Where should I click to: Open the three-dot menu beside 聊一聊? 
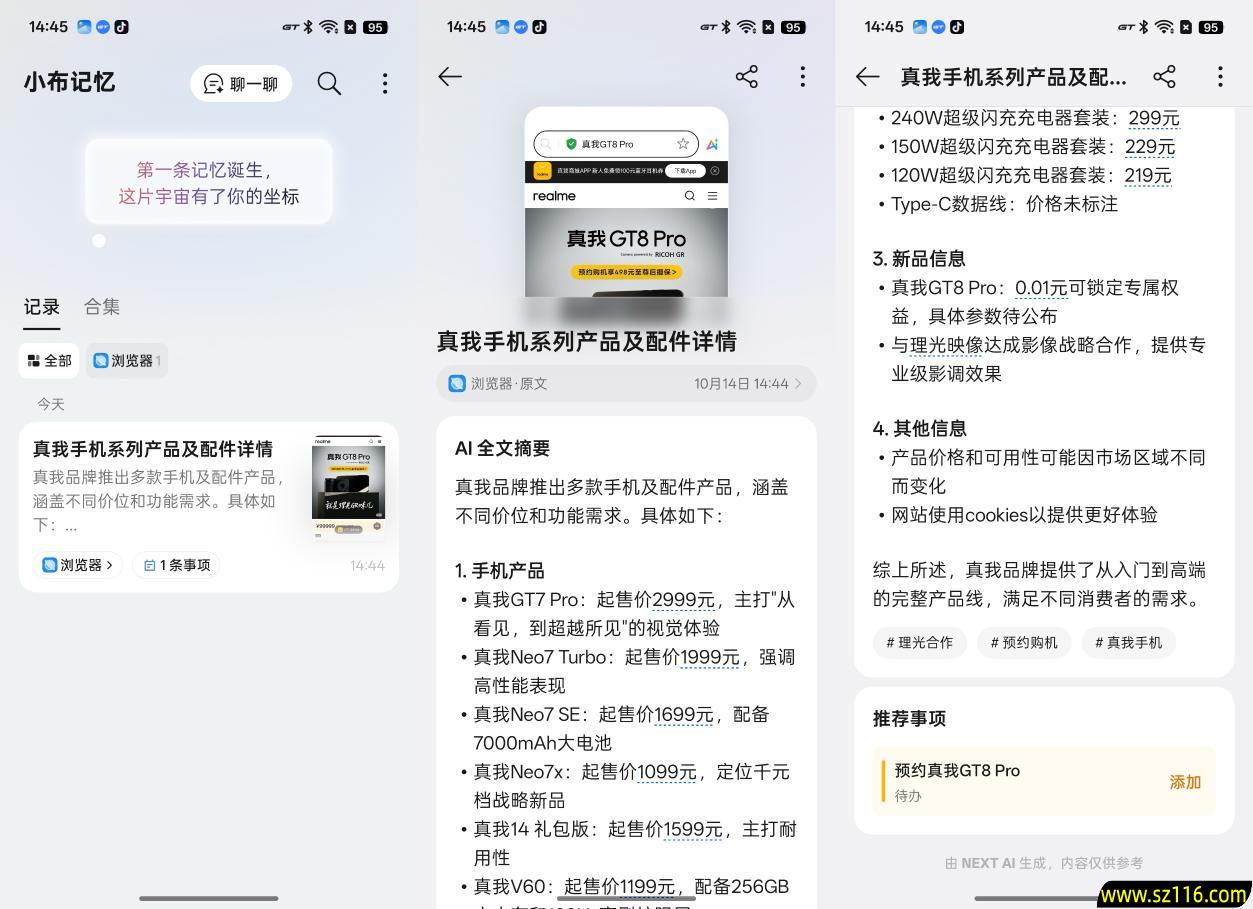click(385, 83)
